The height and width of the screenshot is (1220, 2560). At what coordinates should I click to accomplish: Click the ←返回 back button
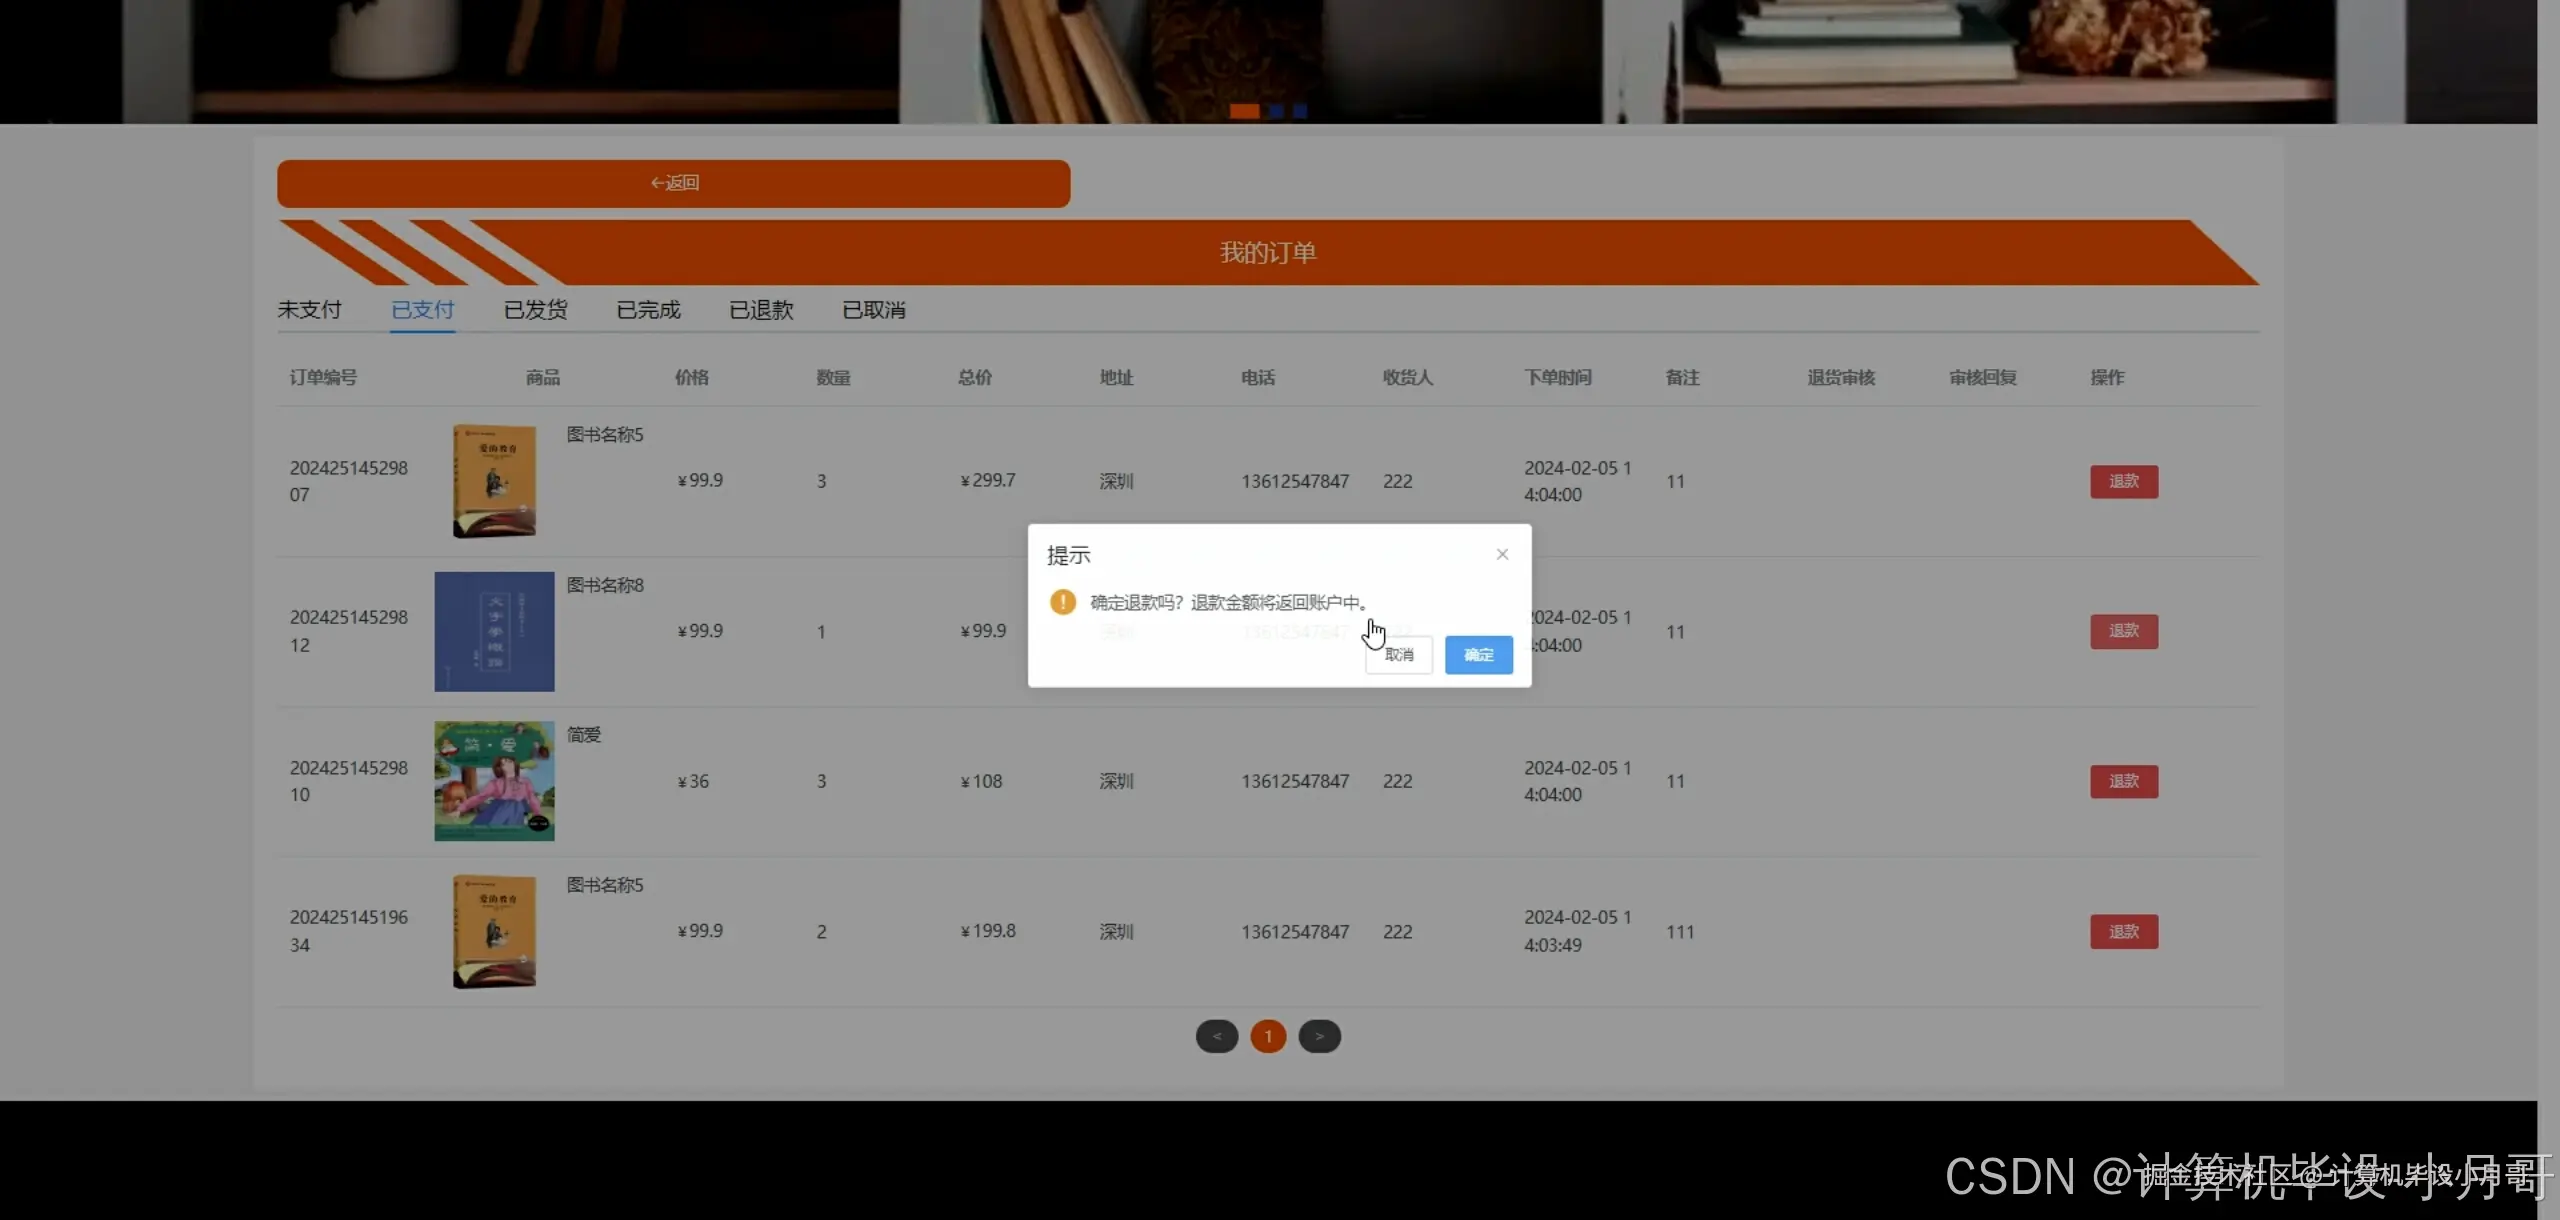click(673, 183)
